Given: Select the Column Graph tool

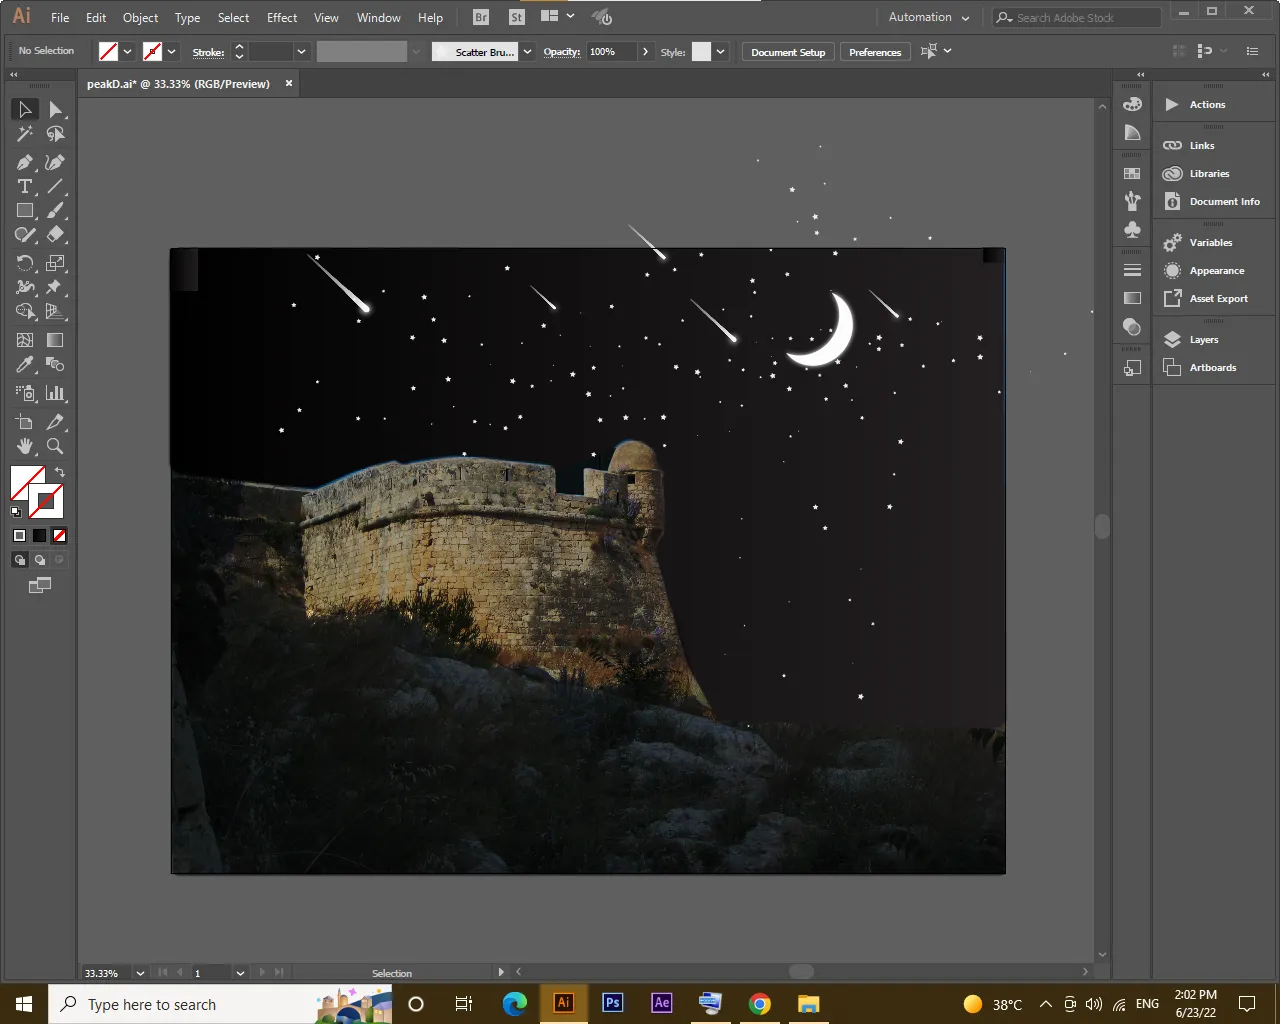Looking at the screenshot, I should (56, 393).
